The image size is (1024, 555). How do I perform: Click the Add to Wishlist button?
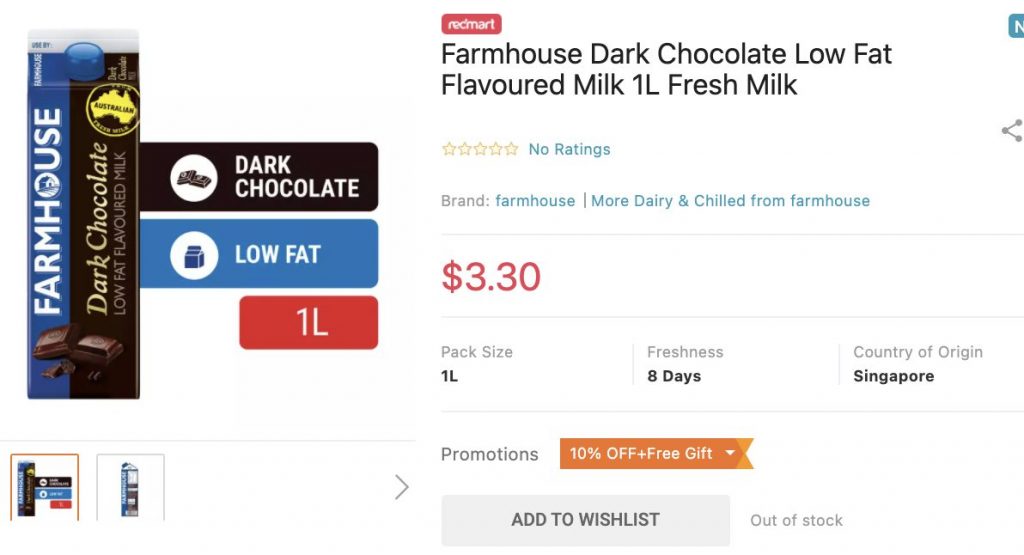tap(585, 520)
